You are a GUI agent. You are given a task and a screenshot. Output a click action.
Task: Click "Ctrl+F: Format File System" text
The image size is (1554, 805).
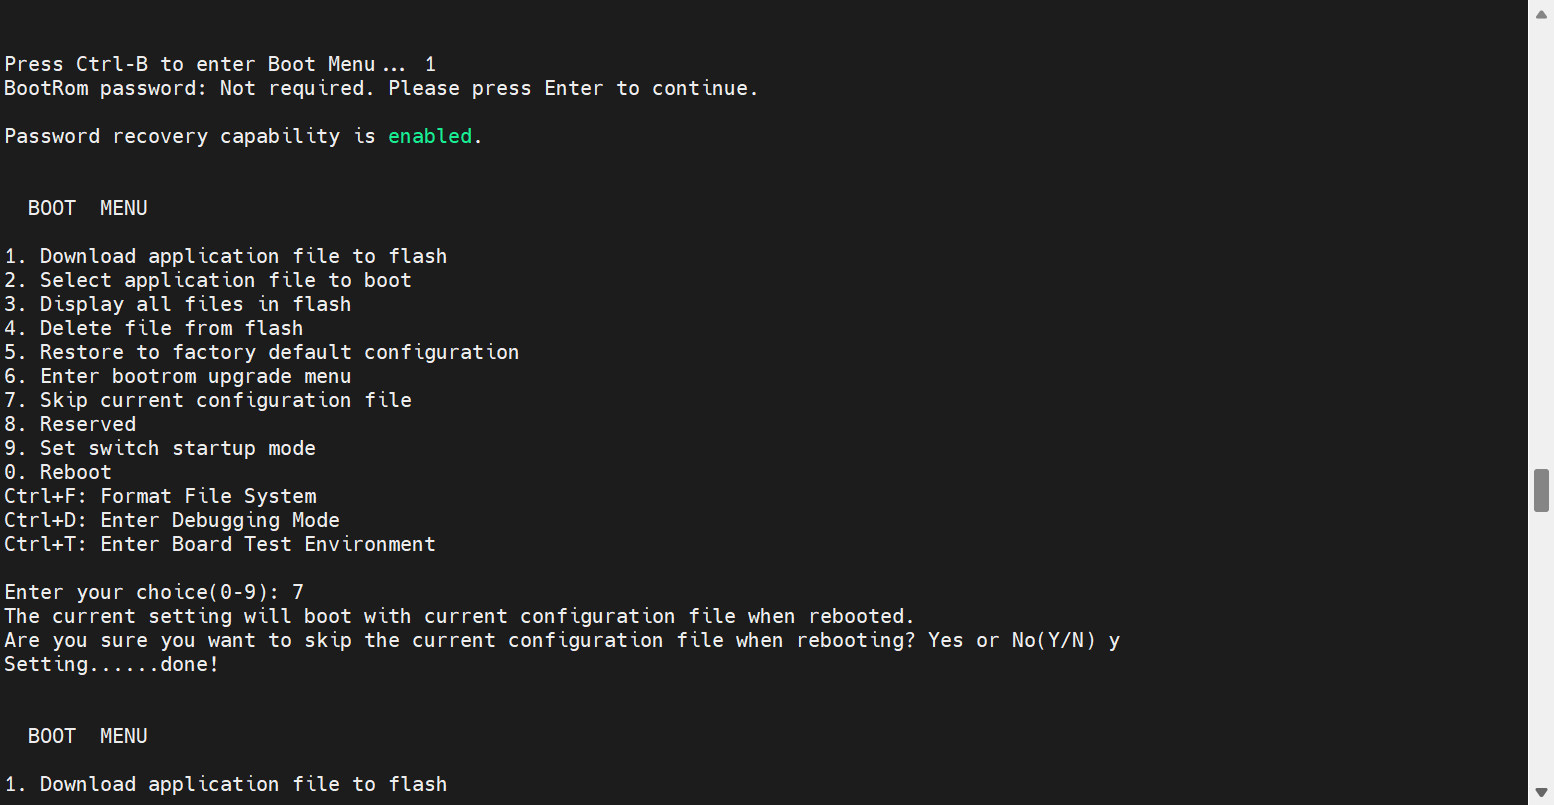pos(160,496)
